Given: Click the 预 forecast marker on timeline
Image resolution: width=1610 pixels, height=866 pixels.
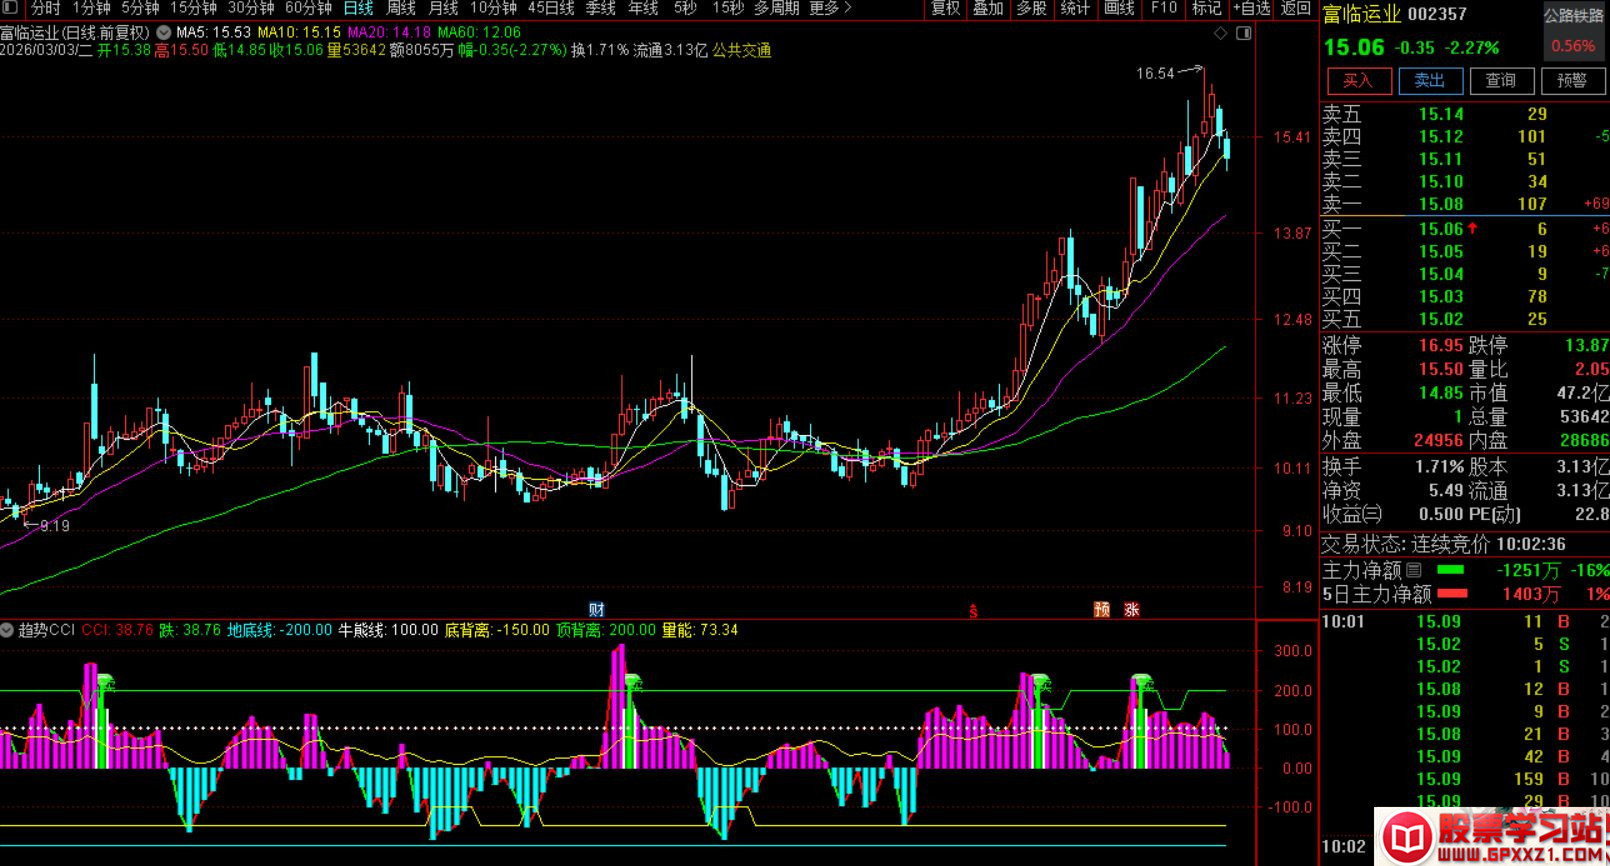Looking at the screenshot, I should (1102, 610).
